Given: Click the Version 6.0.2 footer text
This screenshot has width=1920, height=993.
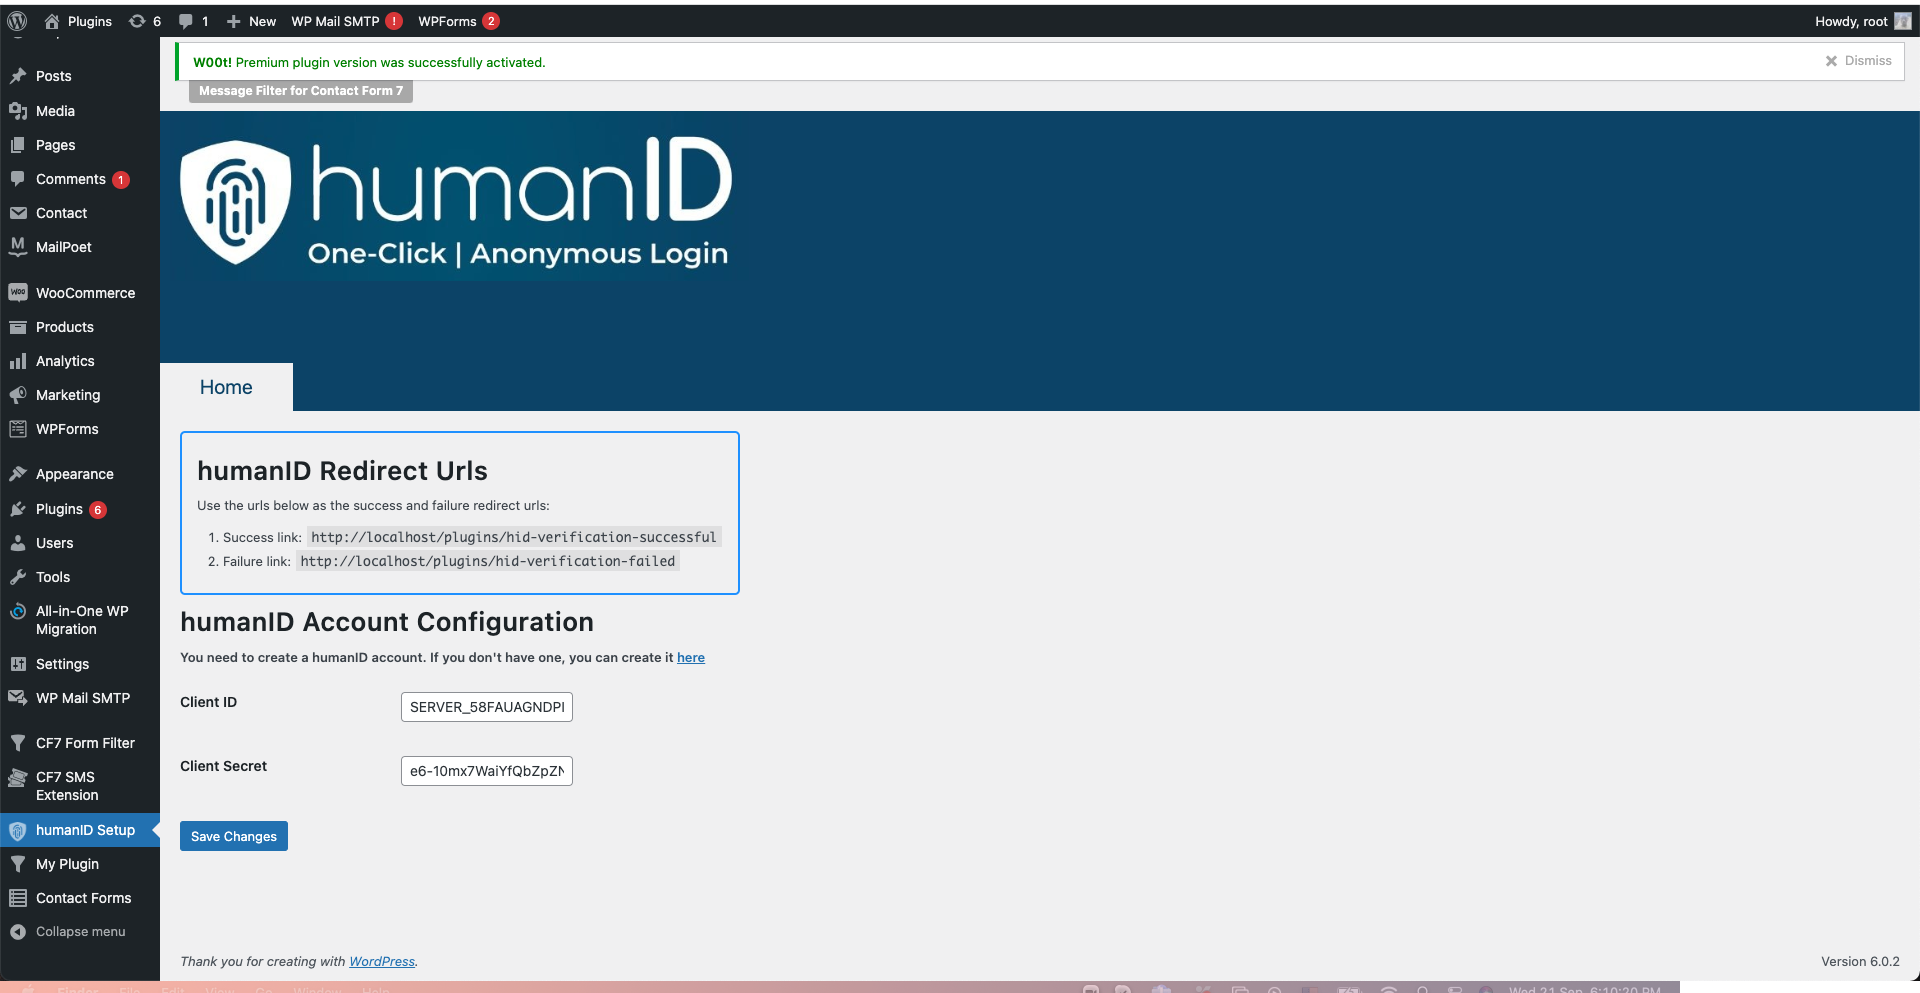Looking at the screenshot, I should point(1860,961).
